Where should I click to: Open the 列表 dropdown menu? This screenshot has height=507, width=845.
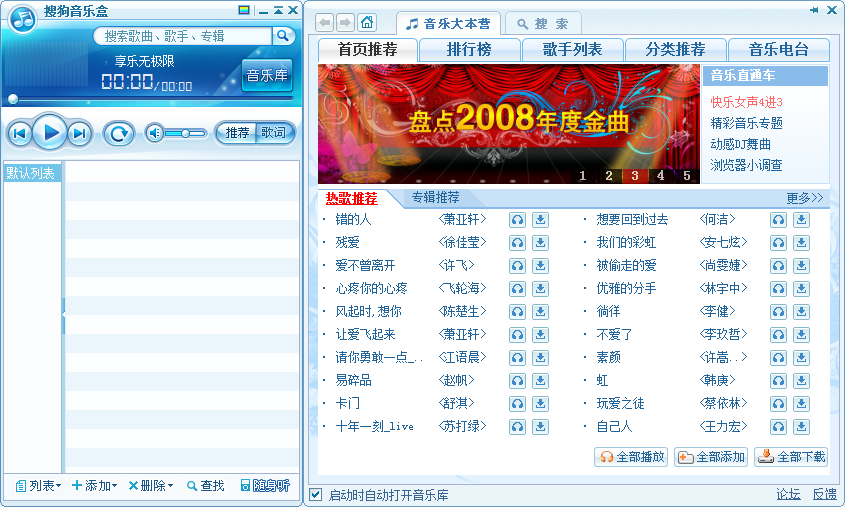pyautogui.click(x=38, y=486)
